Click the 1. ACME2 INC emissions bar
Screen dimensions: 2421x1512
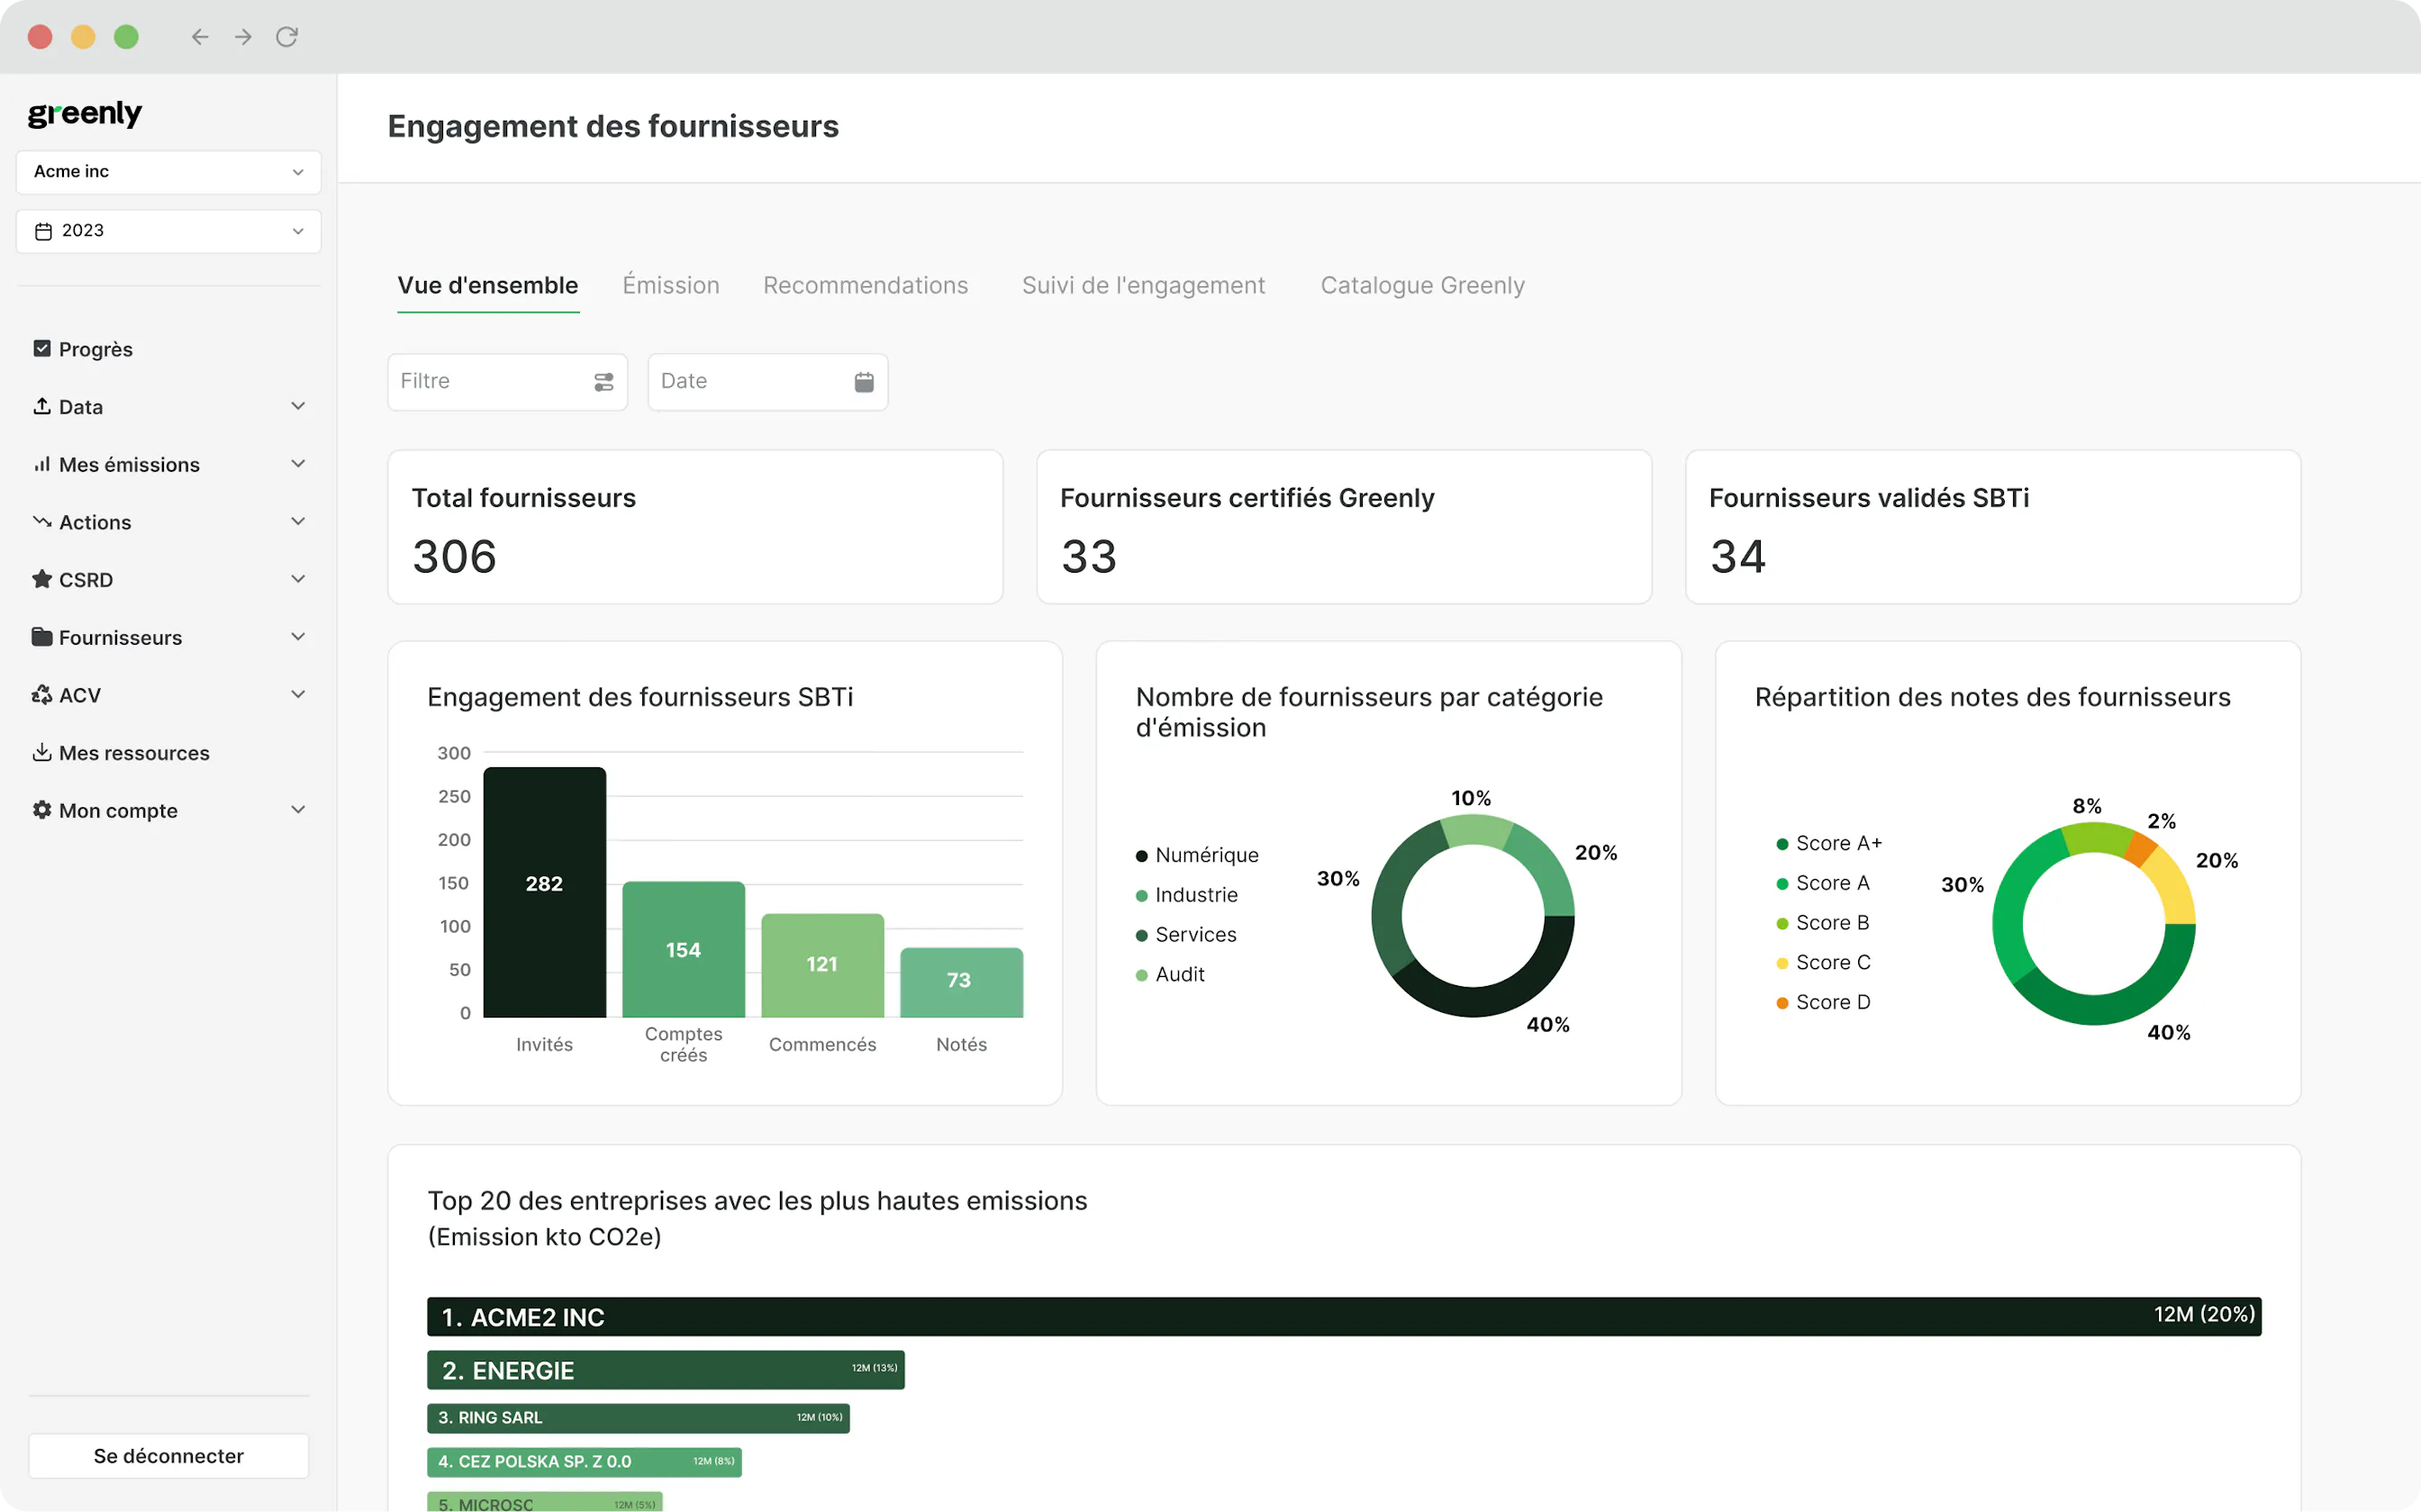coord(1344,1316)
